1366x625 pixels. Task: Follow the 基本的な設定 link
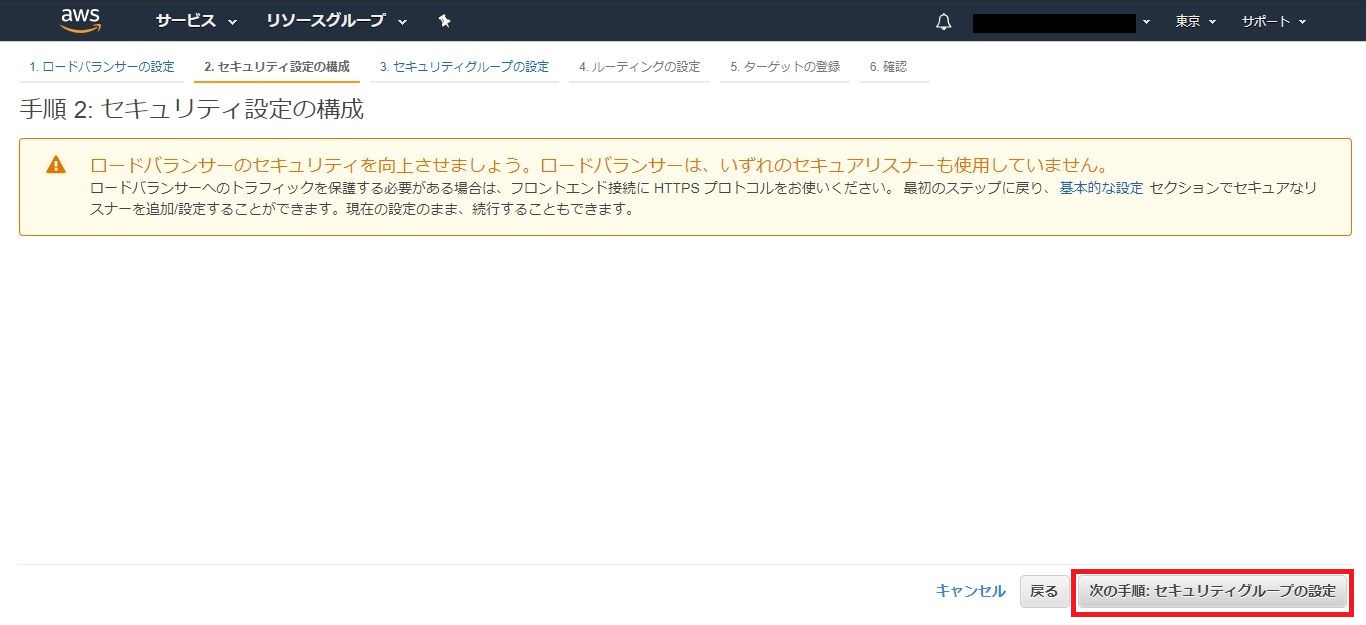(1101, 188)
